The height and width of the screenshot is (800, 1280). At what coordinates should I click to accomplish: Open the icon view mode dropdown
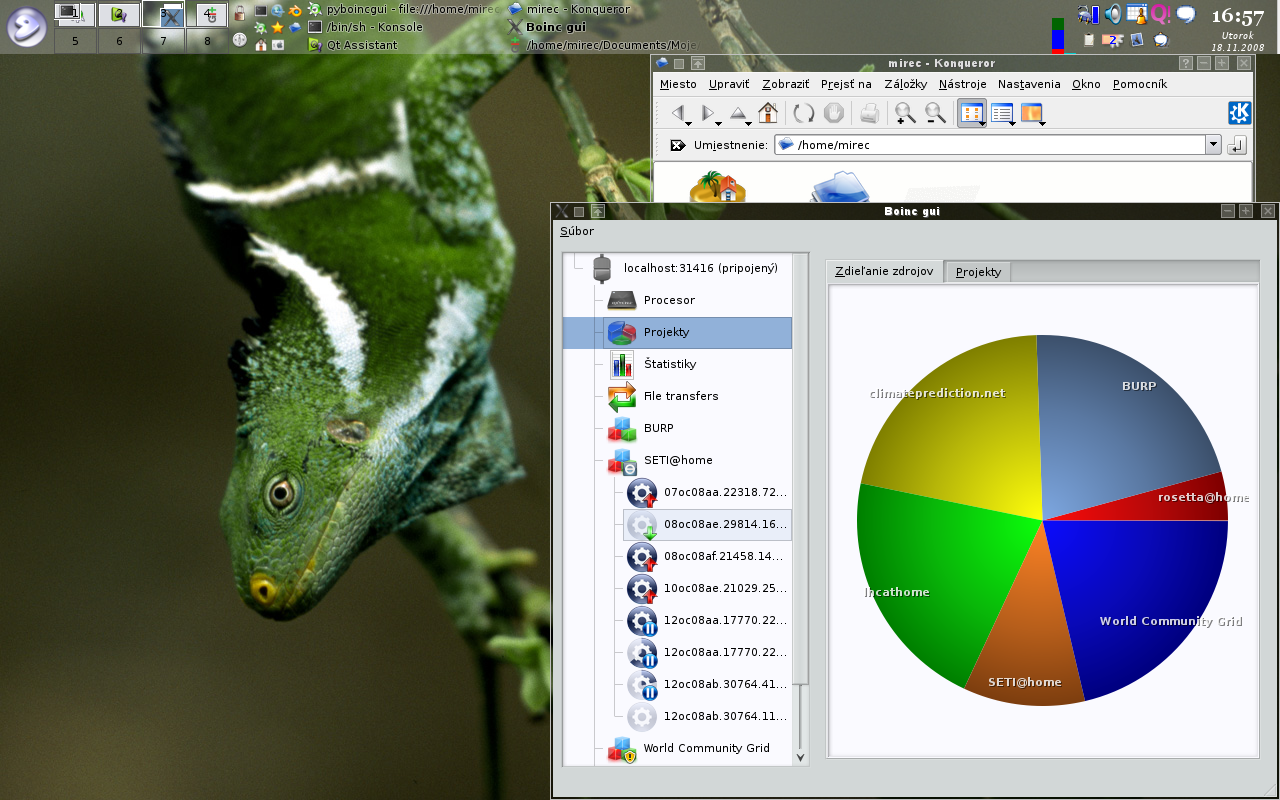(x=983, y=124)
